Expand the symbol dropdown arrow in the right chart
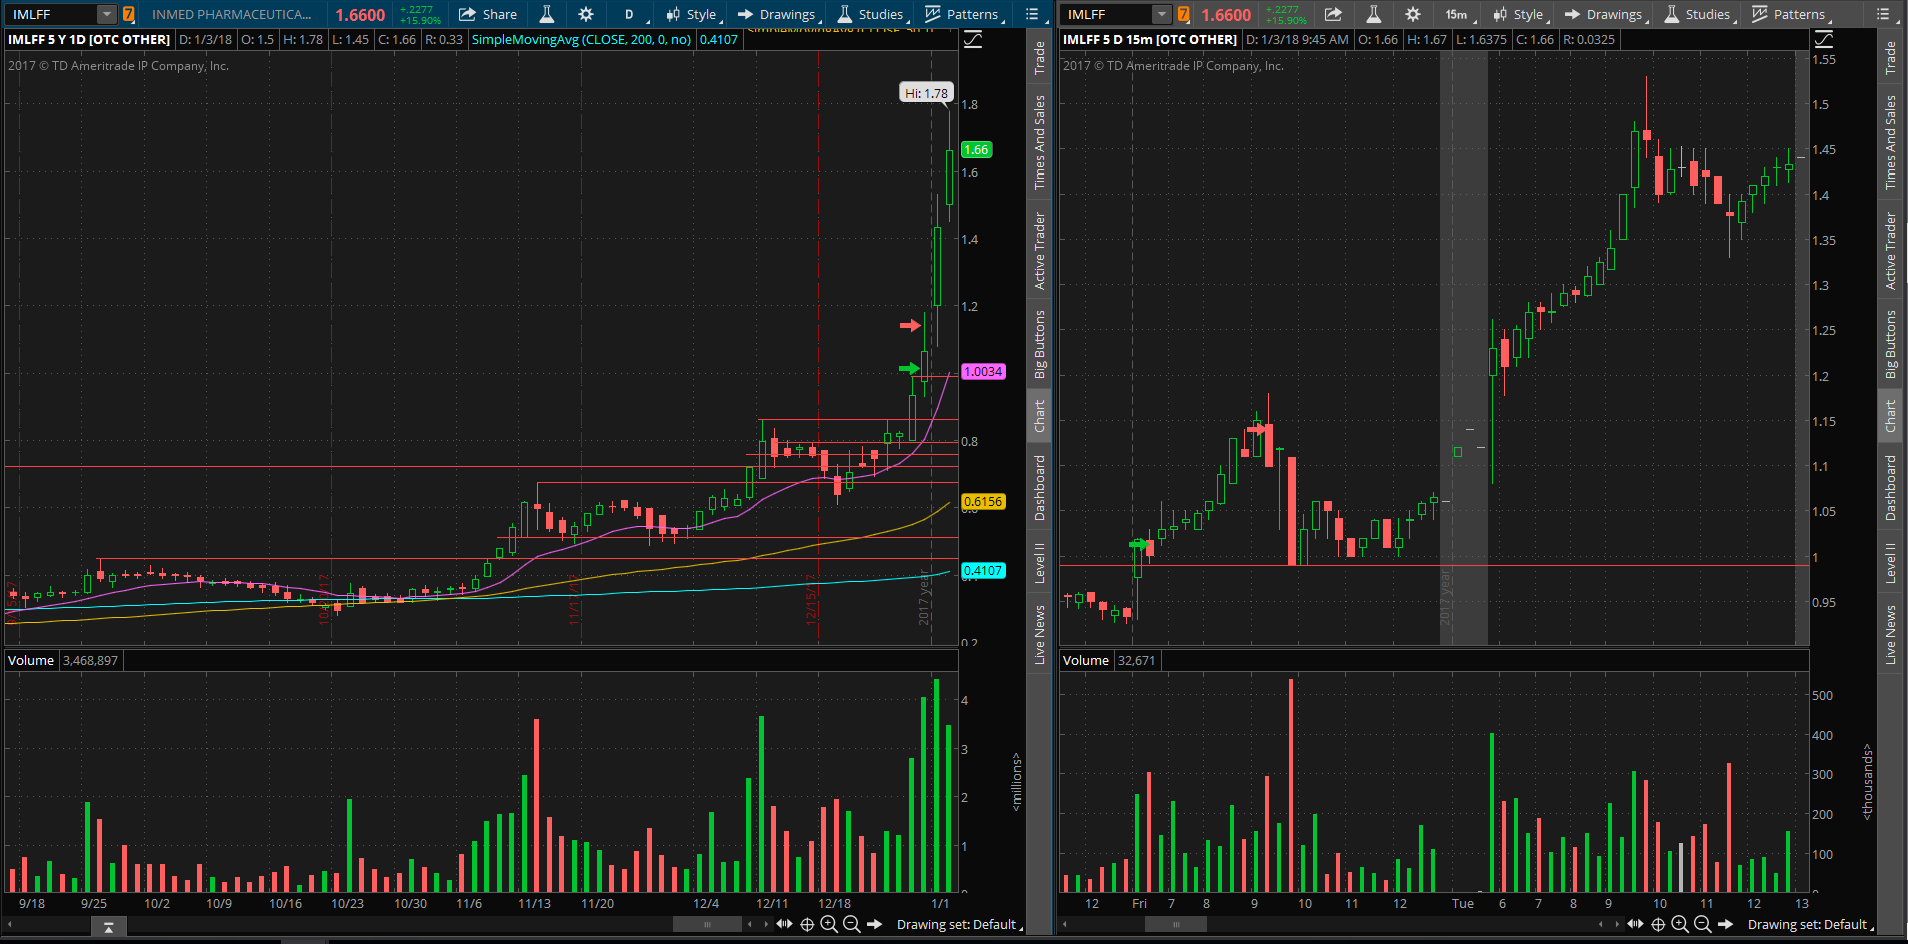Screen dimensions: 1908x944 [x=1161, y=14]
